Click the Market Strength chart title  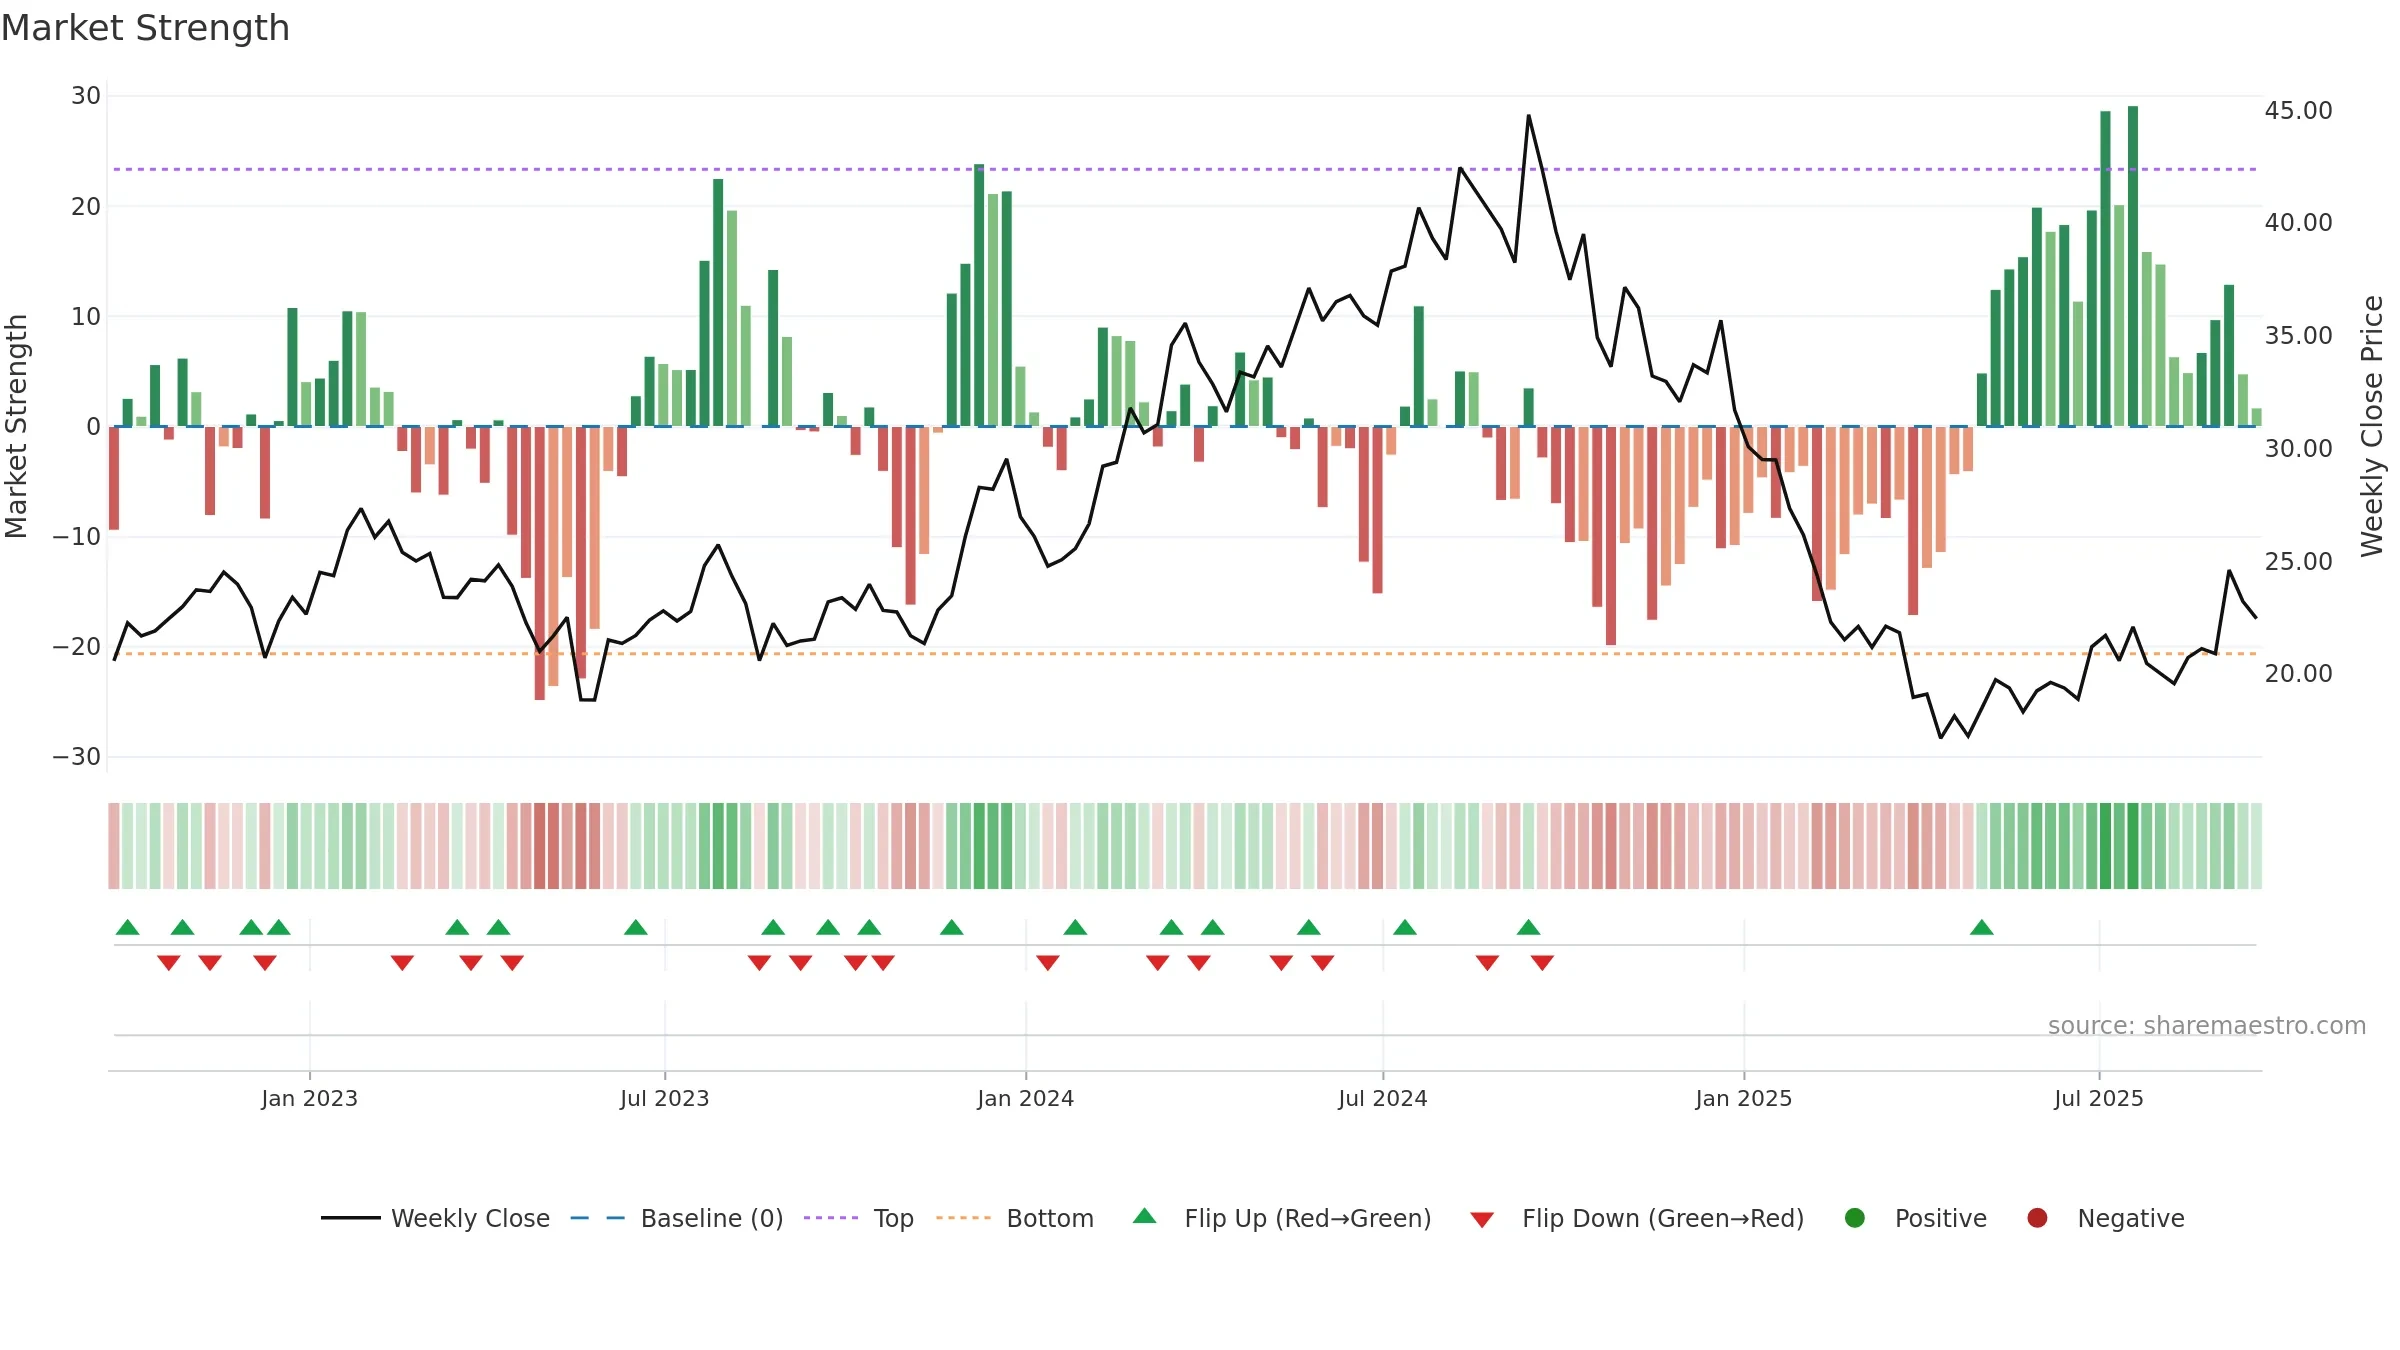pyautogui.click(x=145, y=28)
